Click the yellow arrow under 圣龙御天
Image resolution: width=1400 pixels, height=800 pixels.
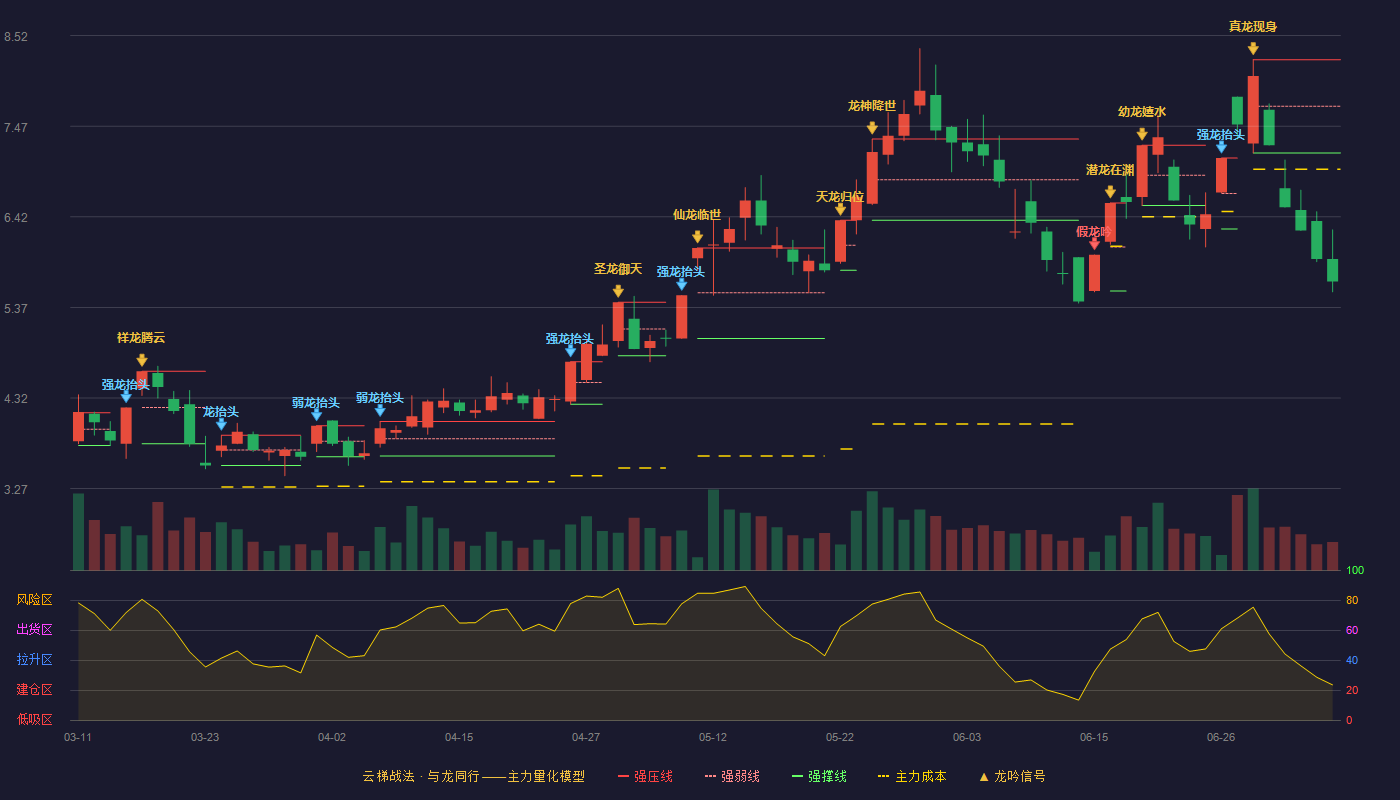618,291
